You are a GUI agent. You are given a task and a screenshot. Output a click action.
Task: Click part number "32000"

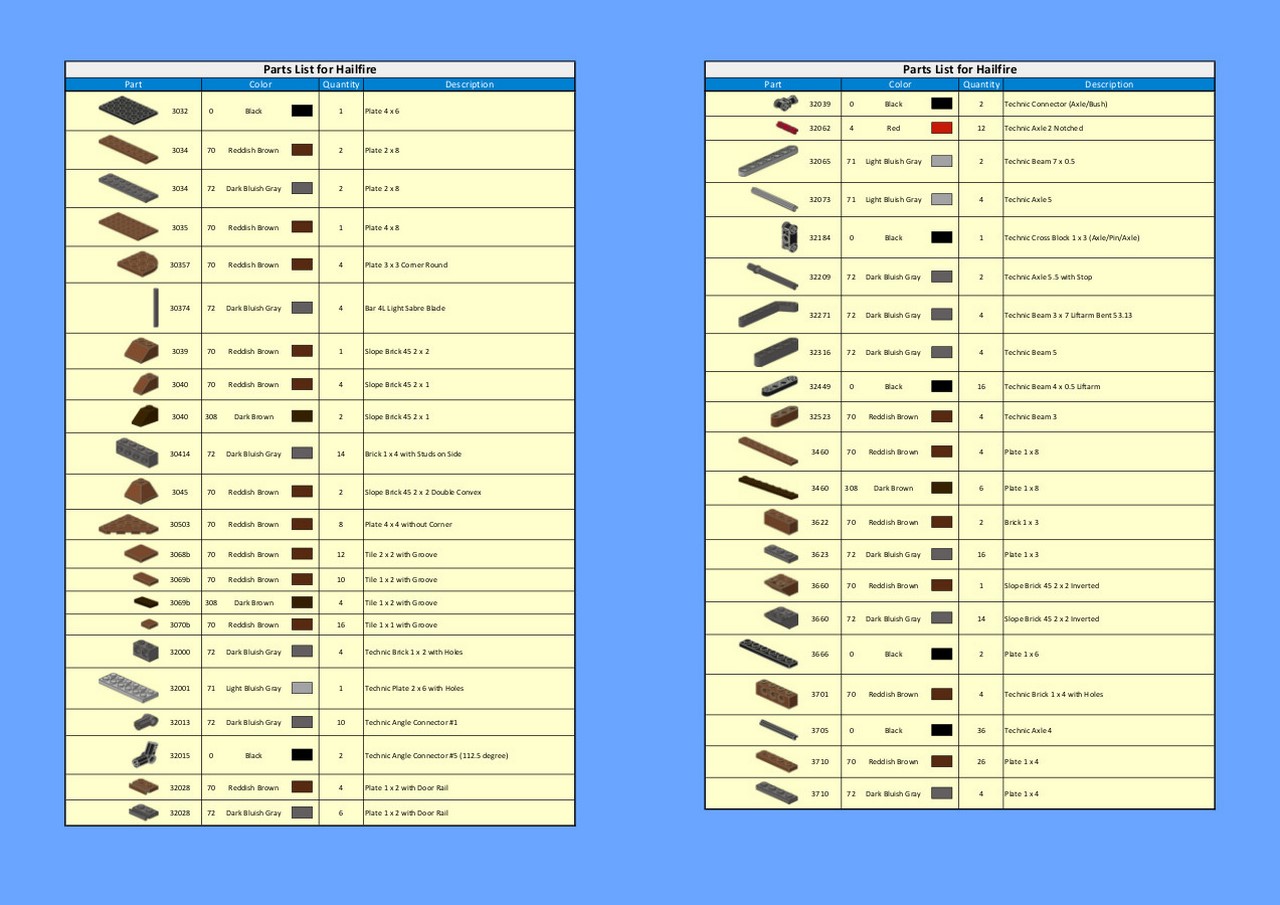(x=180, y=652)
